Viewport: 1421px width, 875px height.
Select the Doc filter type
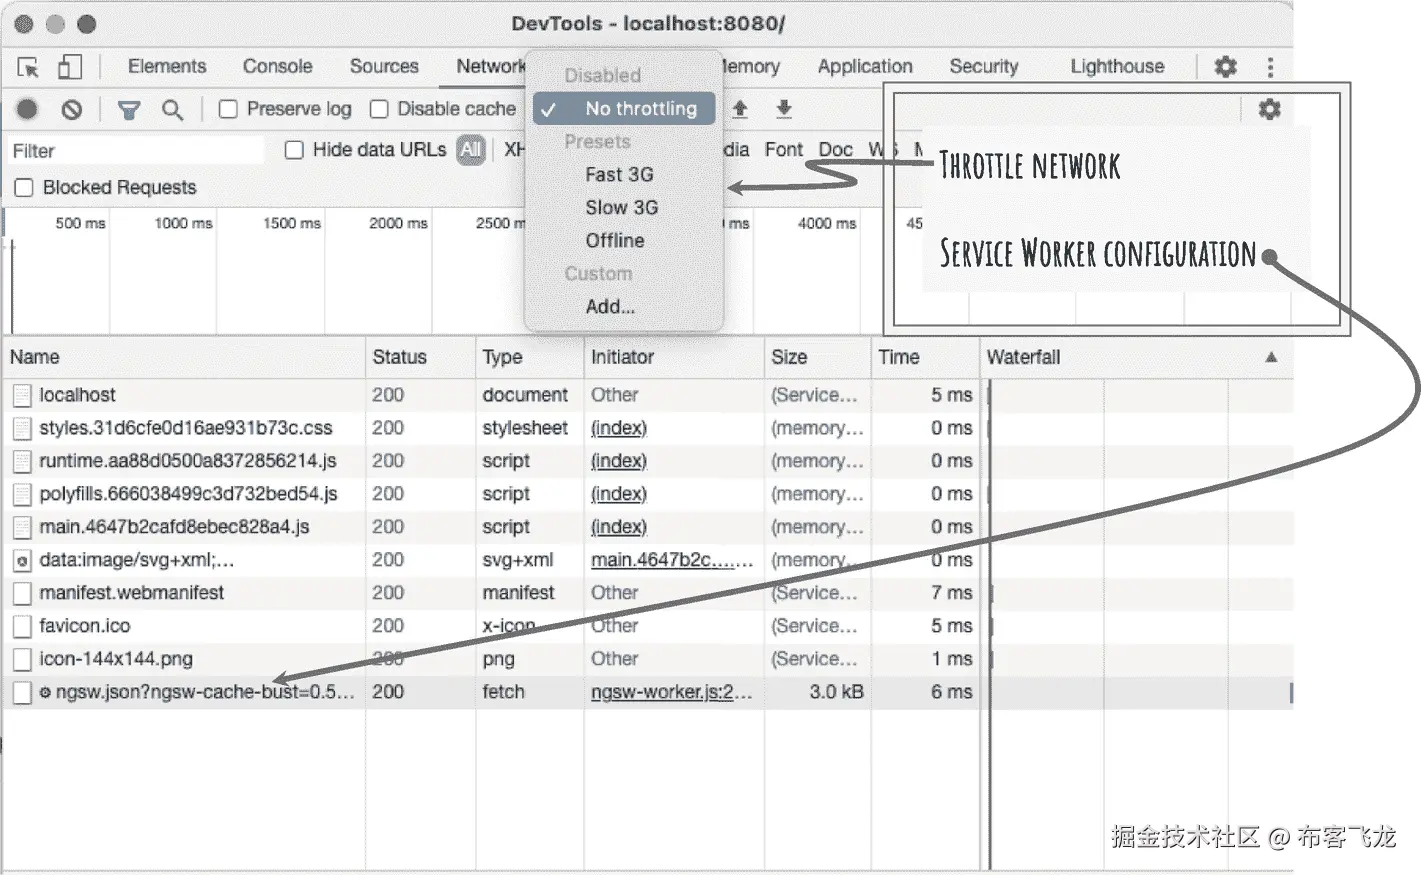[835, 150]
